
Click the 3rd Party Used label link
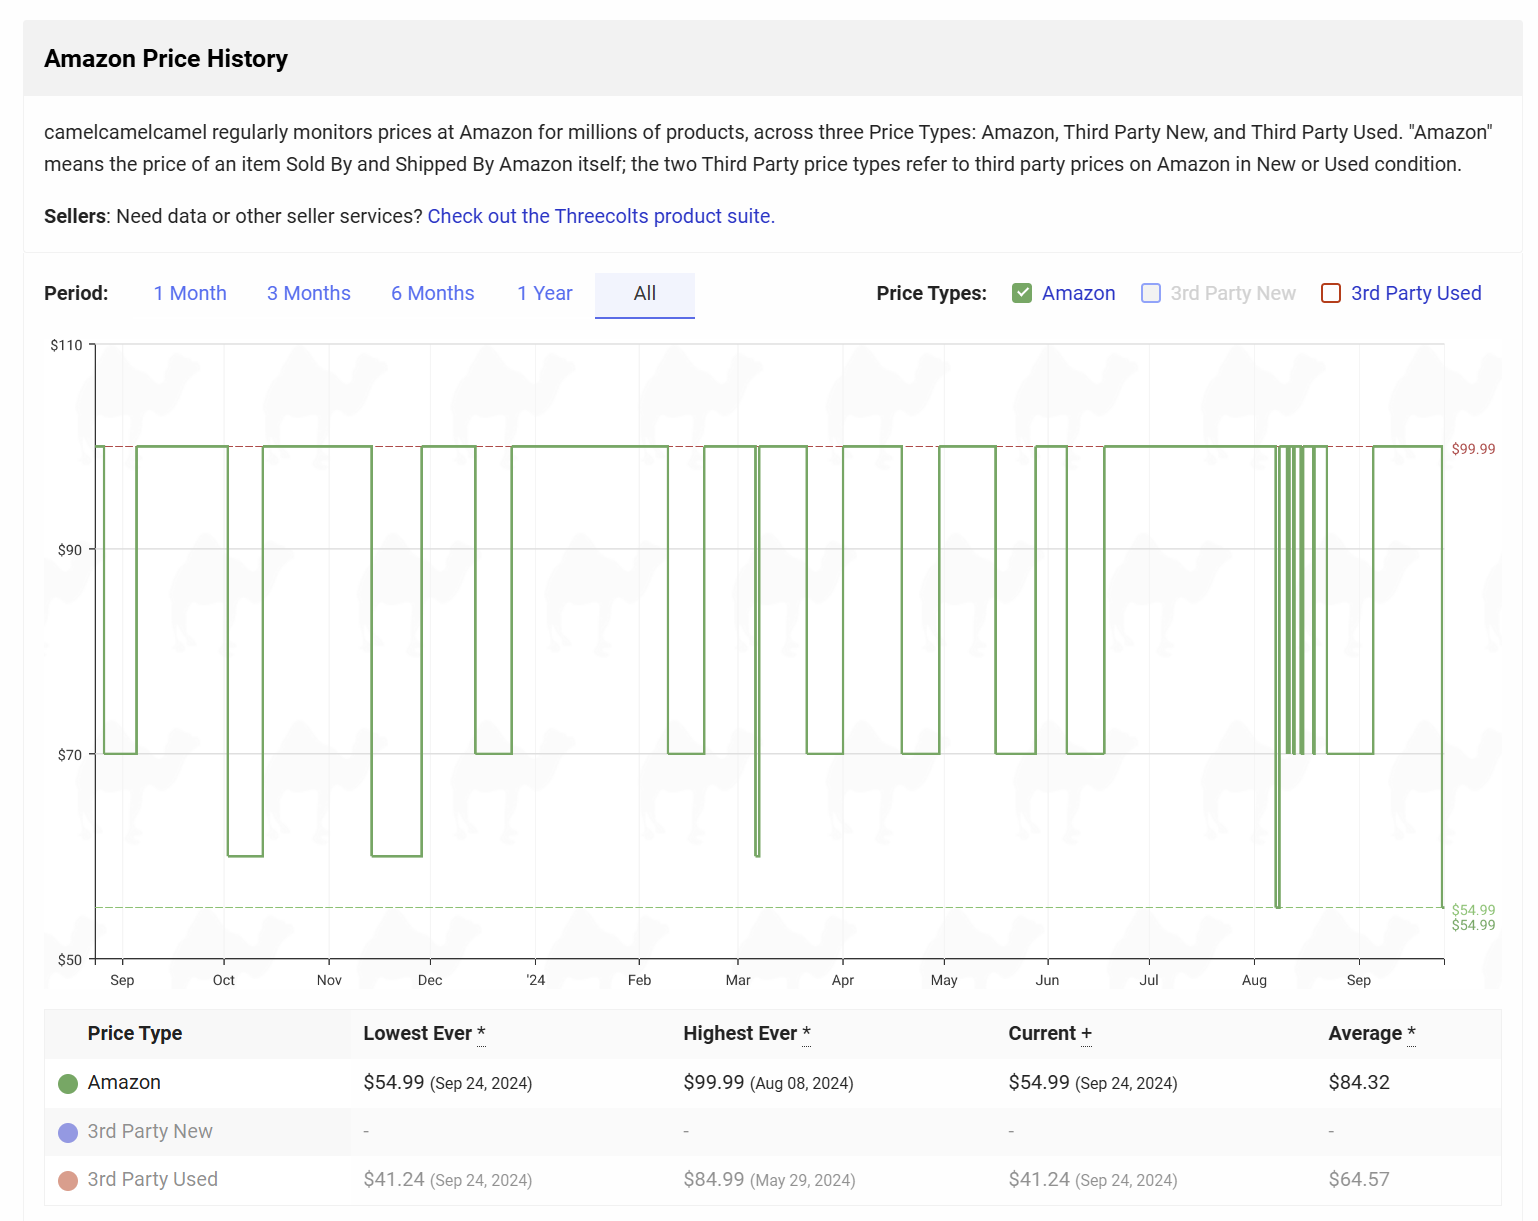tap(1415, 293)
